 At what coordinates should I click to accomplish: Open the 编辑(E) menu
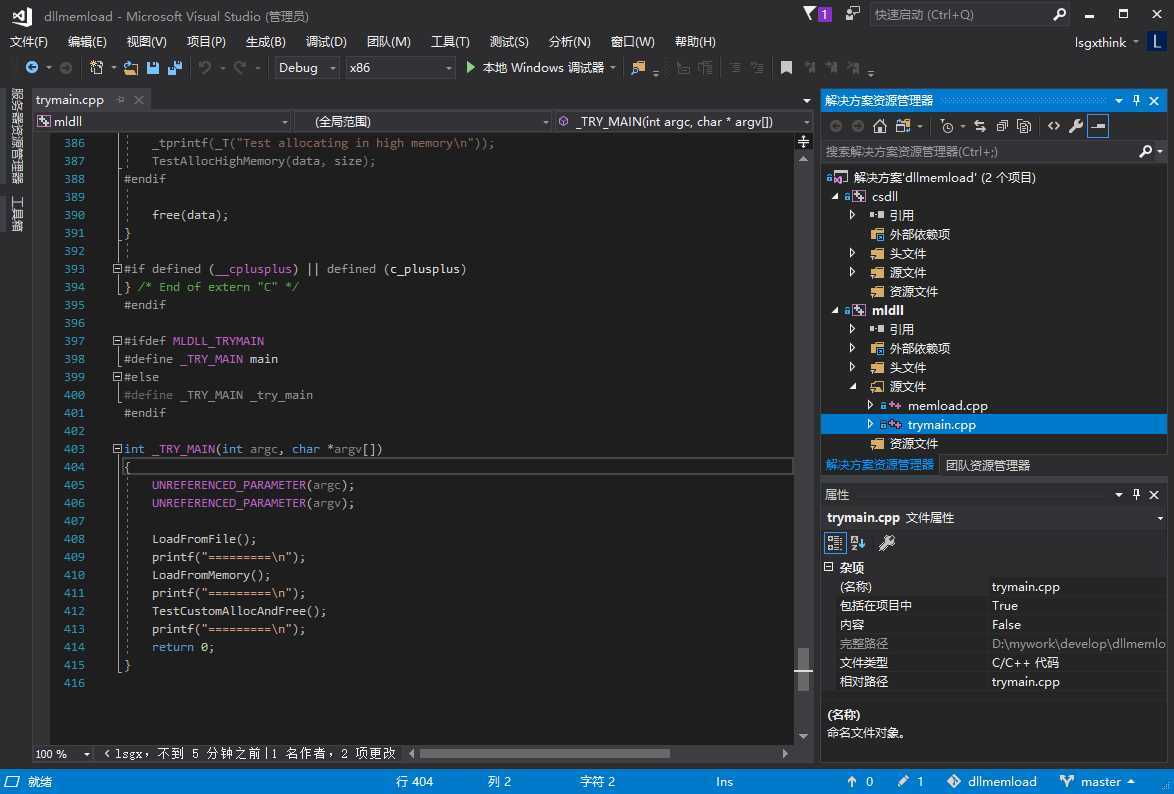tap(87, 42)
